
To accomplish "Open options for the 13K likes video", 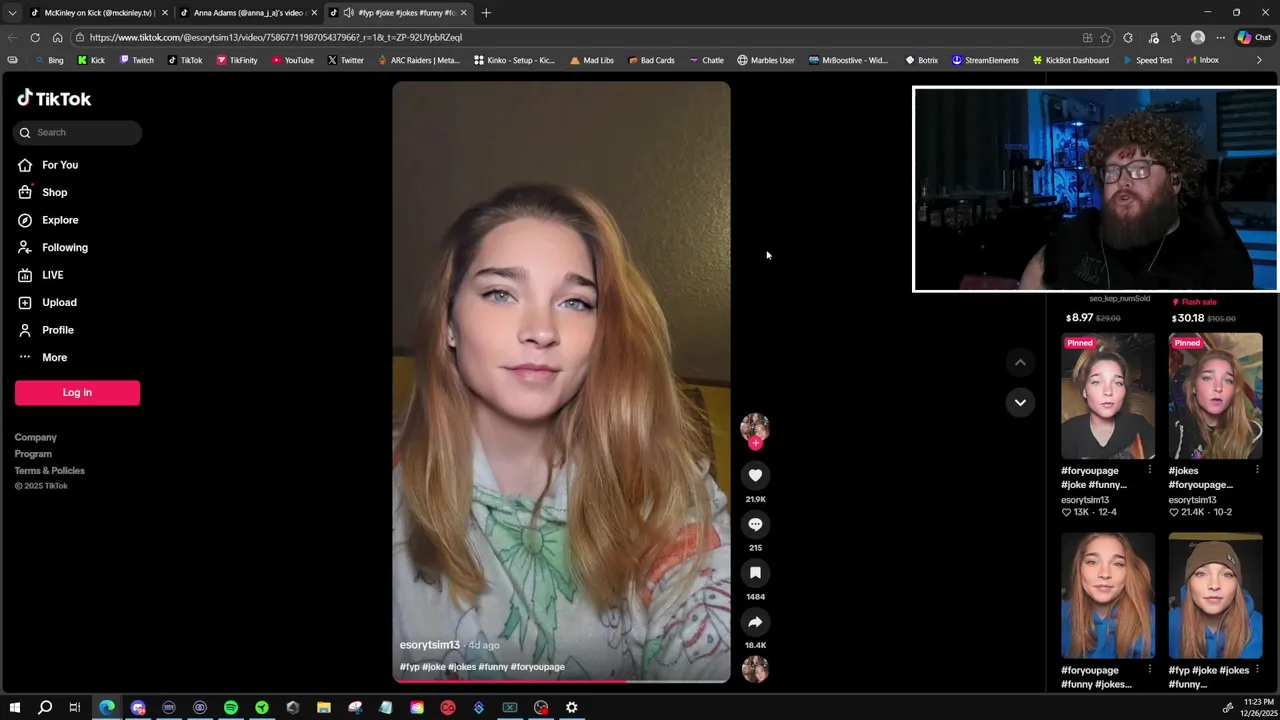I will point(1149,470).
